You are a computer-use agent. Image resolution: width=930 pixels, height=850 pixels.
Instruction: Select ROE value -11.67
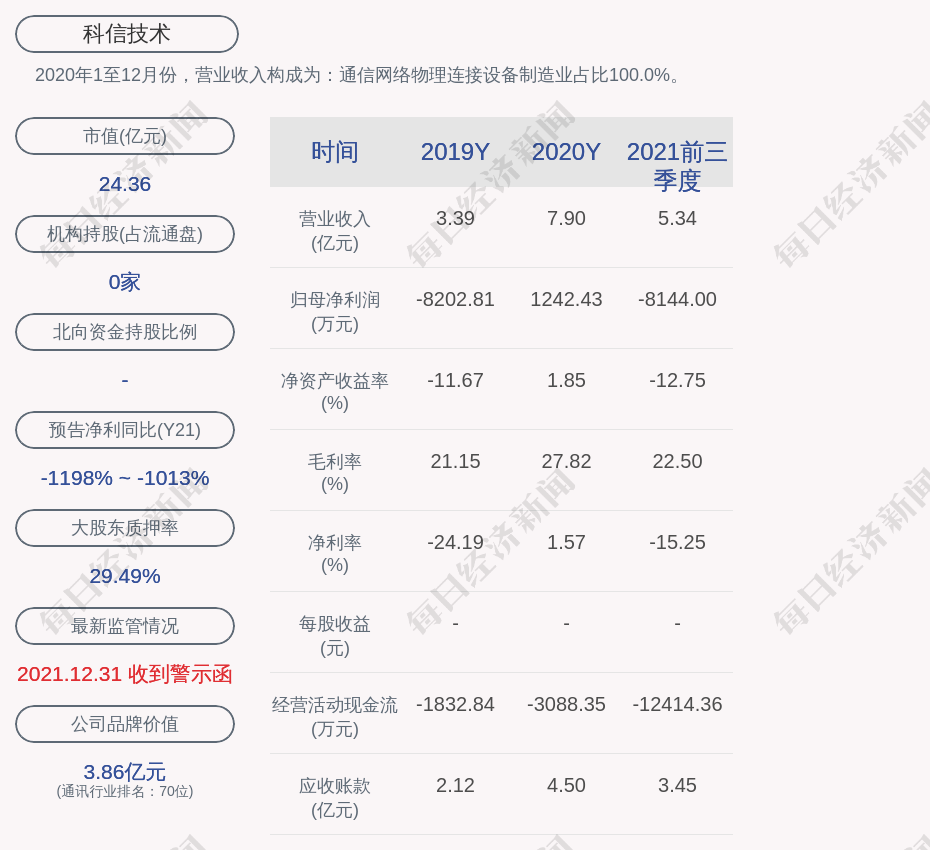(x=456, y=380)
